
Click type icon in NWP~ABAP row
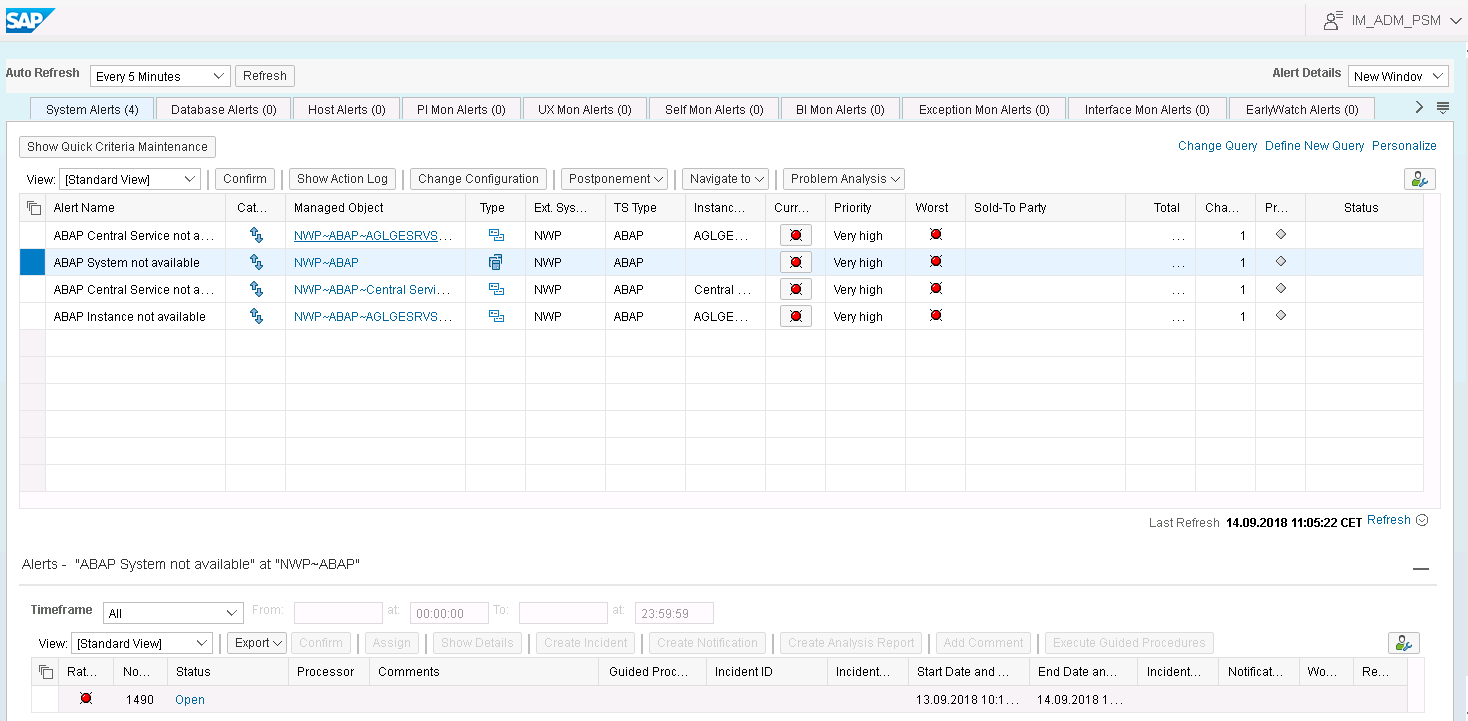click(495, 262)
